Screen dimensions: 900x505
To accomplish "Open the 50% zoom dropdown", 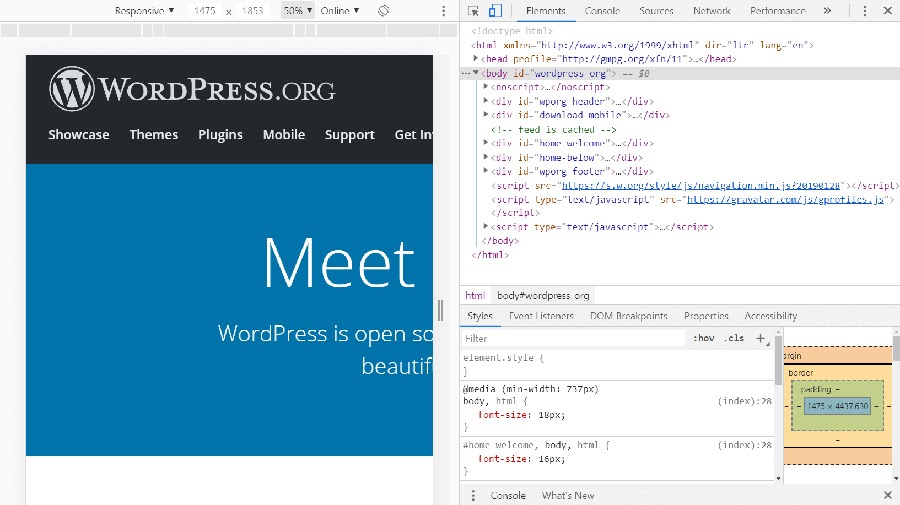I will (297, 10).
